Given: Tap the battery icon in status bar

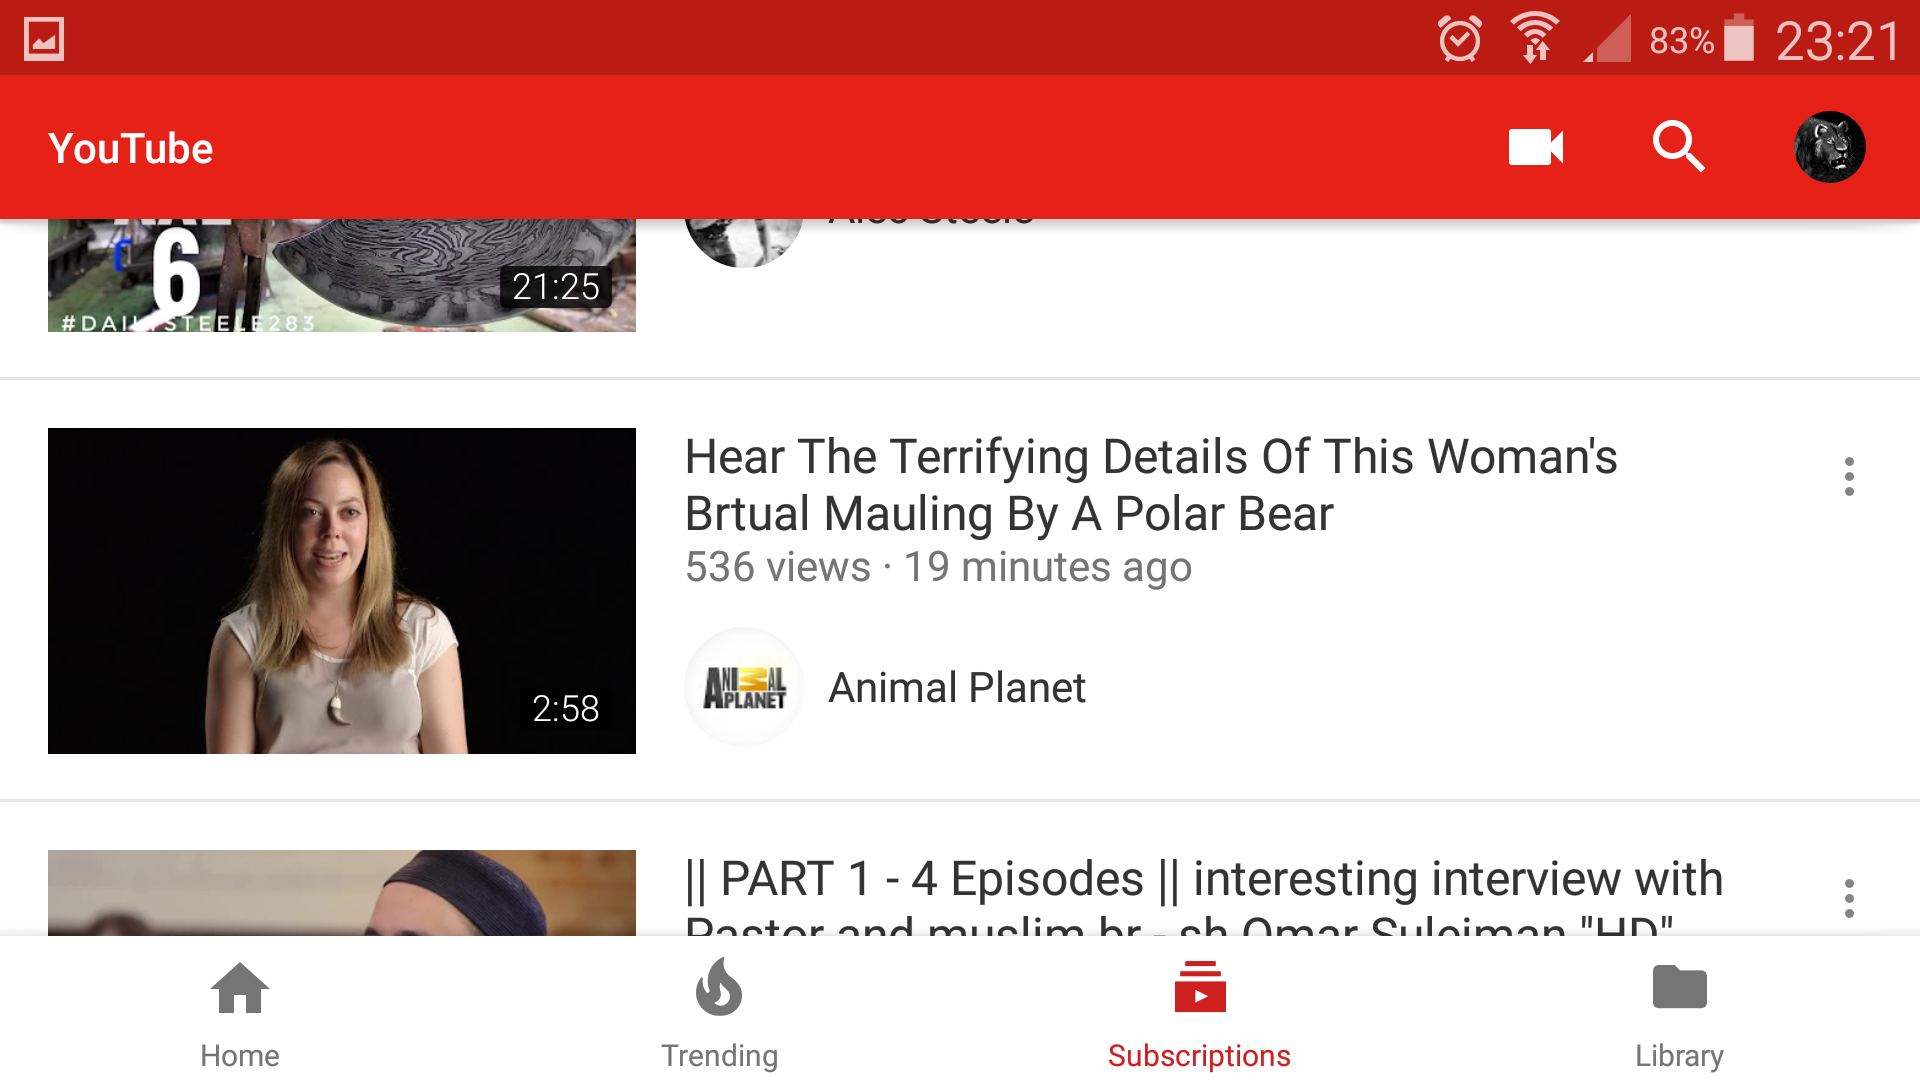Looking at the screenshot, I should pyautogui.click(x=1739, y=39).
